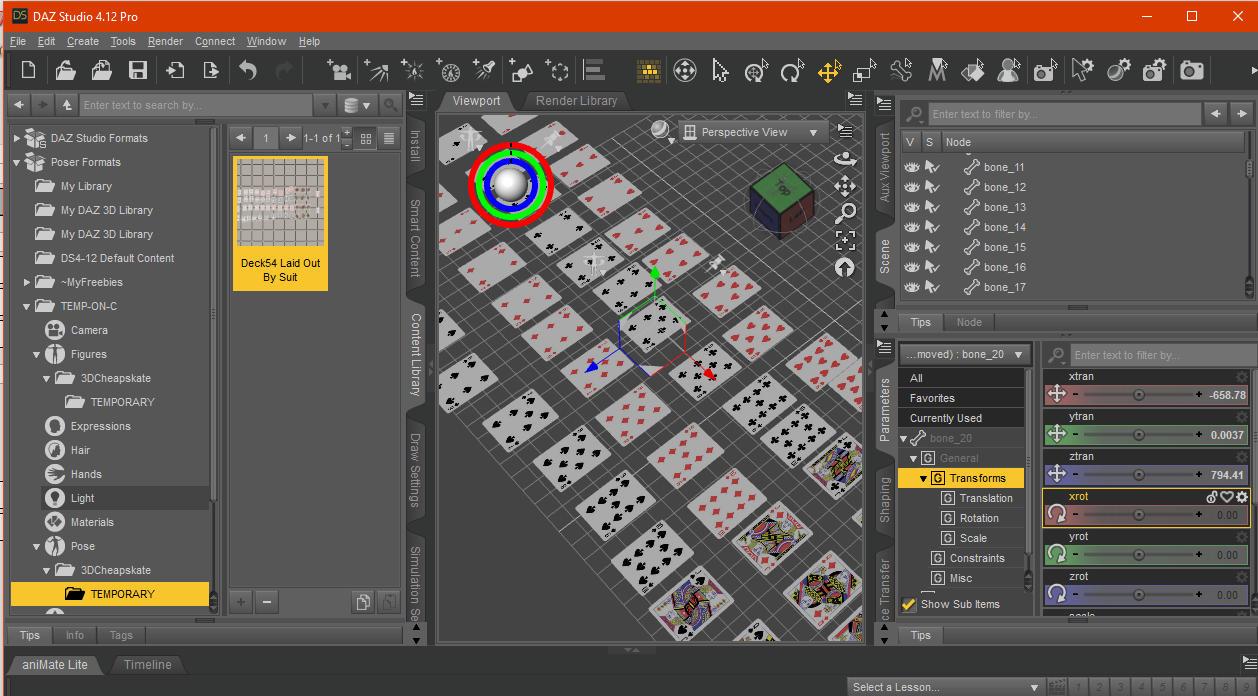Switch to the Timeline tab
Viewport: 1258px width, 696px height.
pos(147,664)
